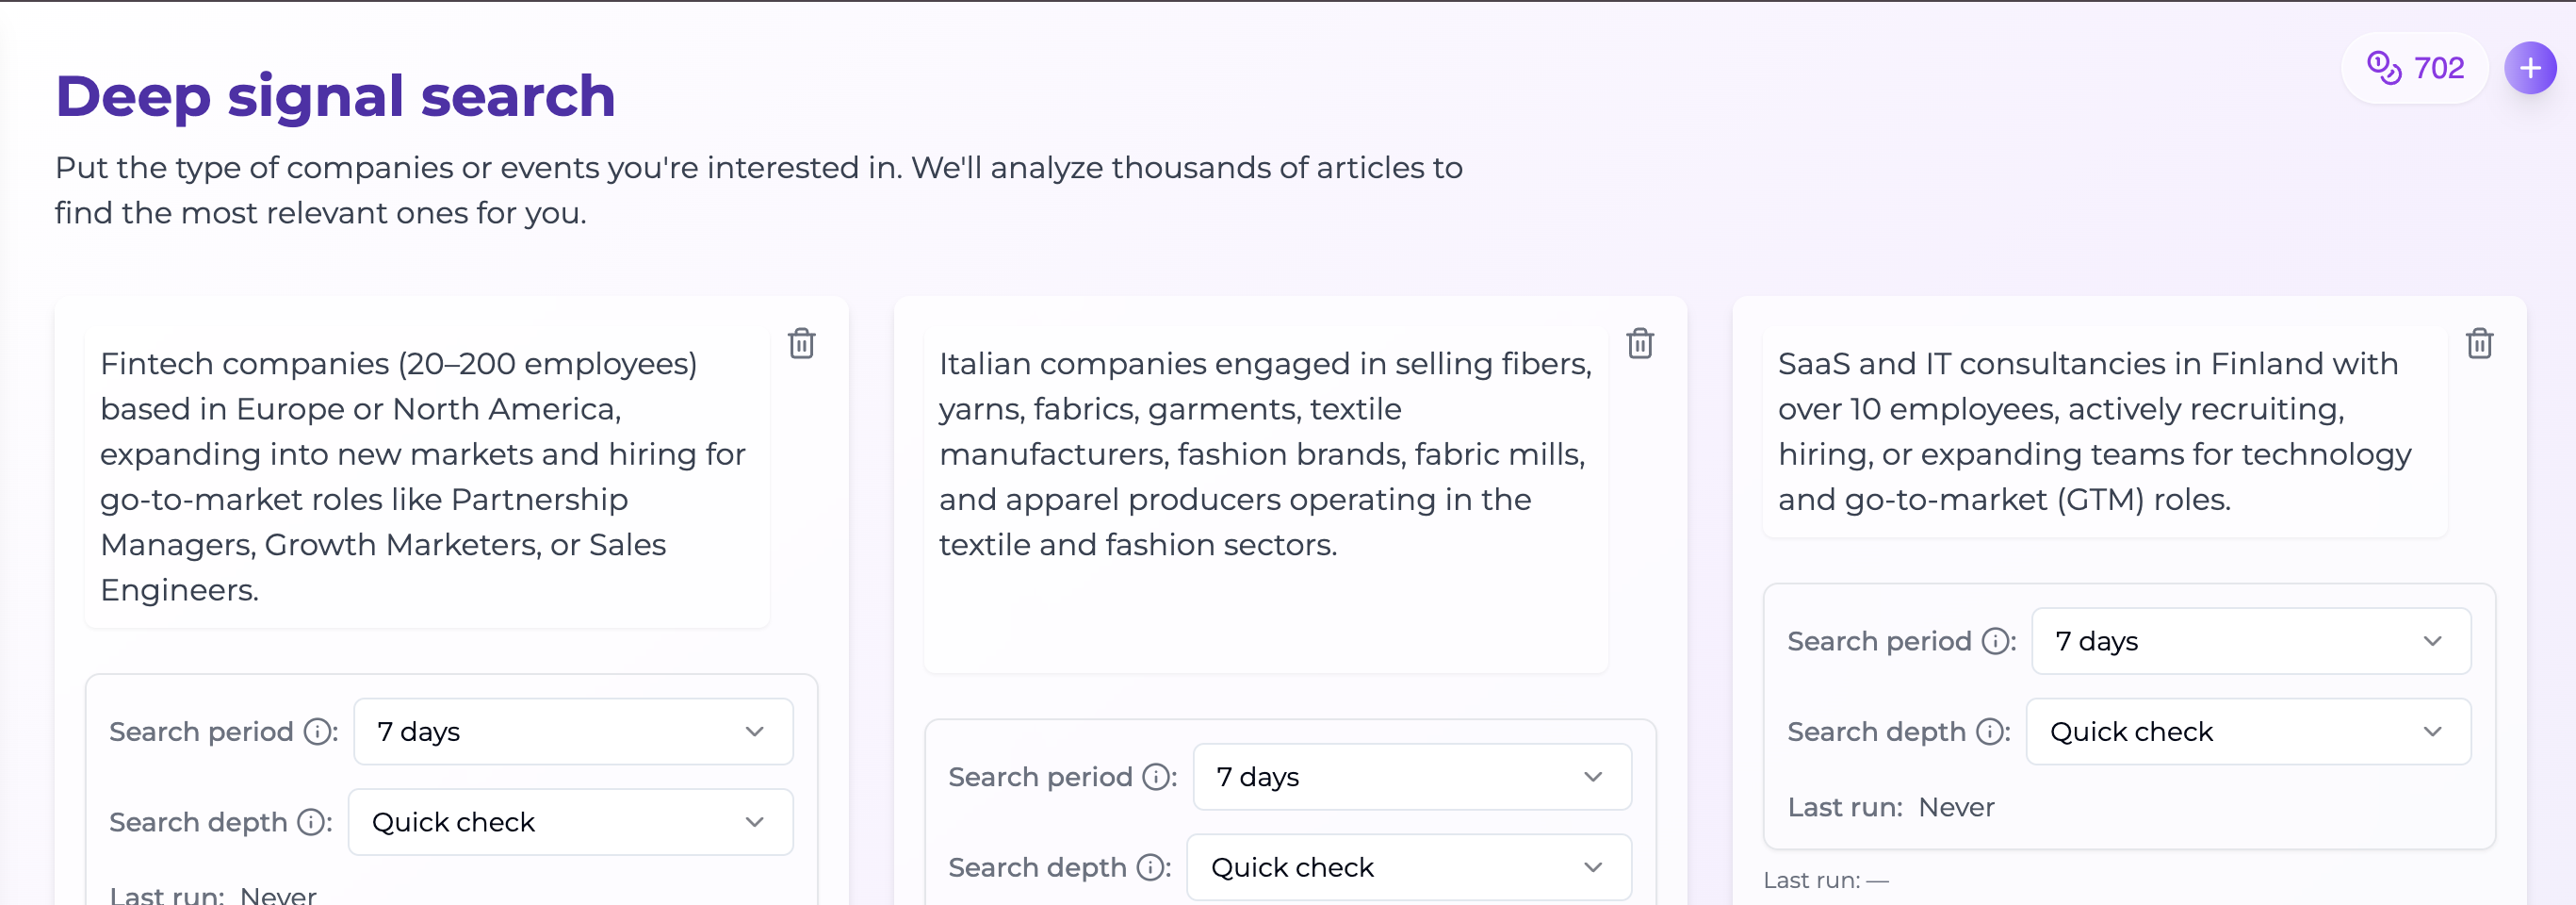Image resolution: width=2576 pixels, height=905 pixels.
Task: Open the 7 days period dropdown in Fintech card
Action: (x=573, y=732)
